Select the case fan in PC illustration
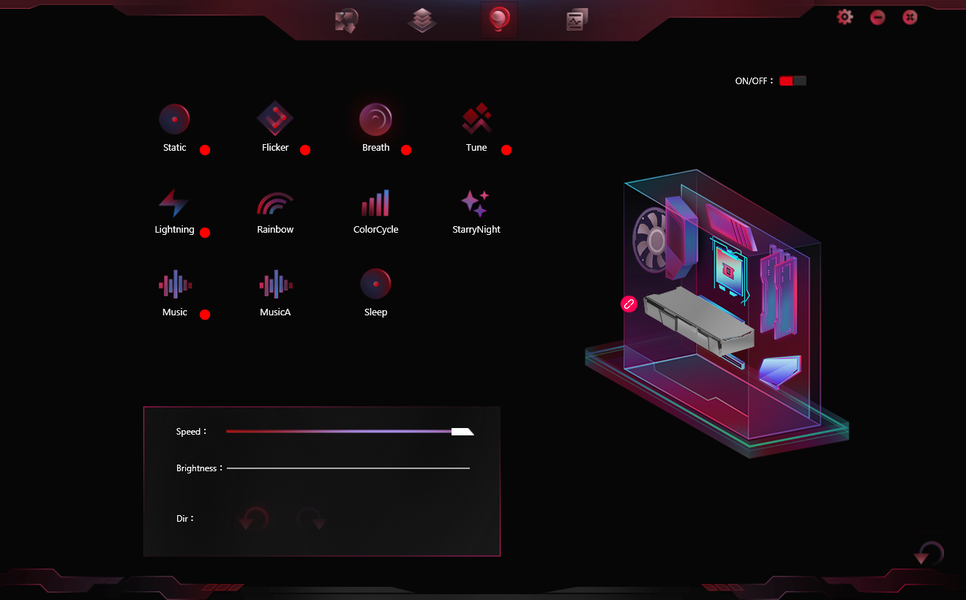This screenshot has width=966, height=600. 651,241
